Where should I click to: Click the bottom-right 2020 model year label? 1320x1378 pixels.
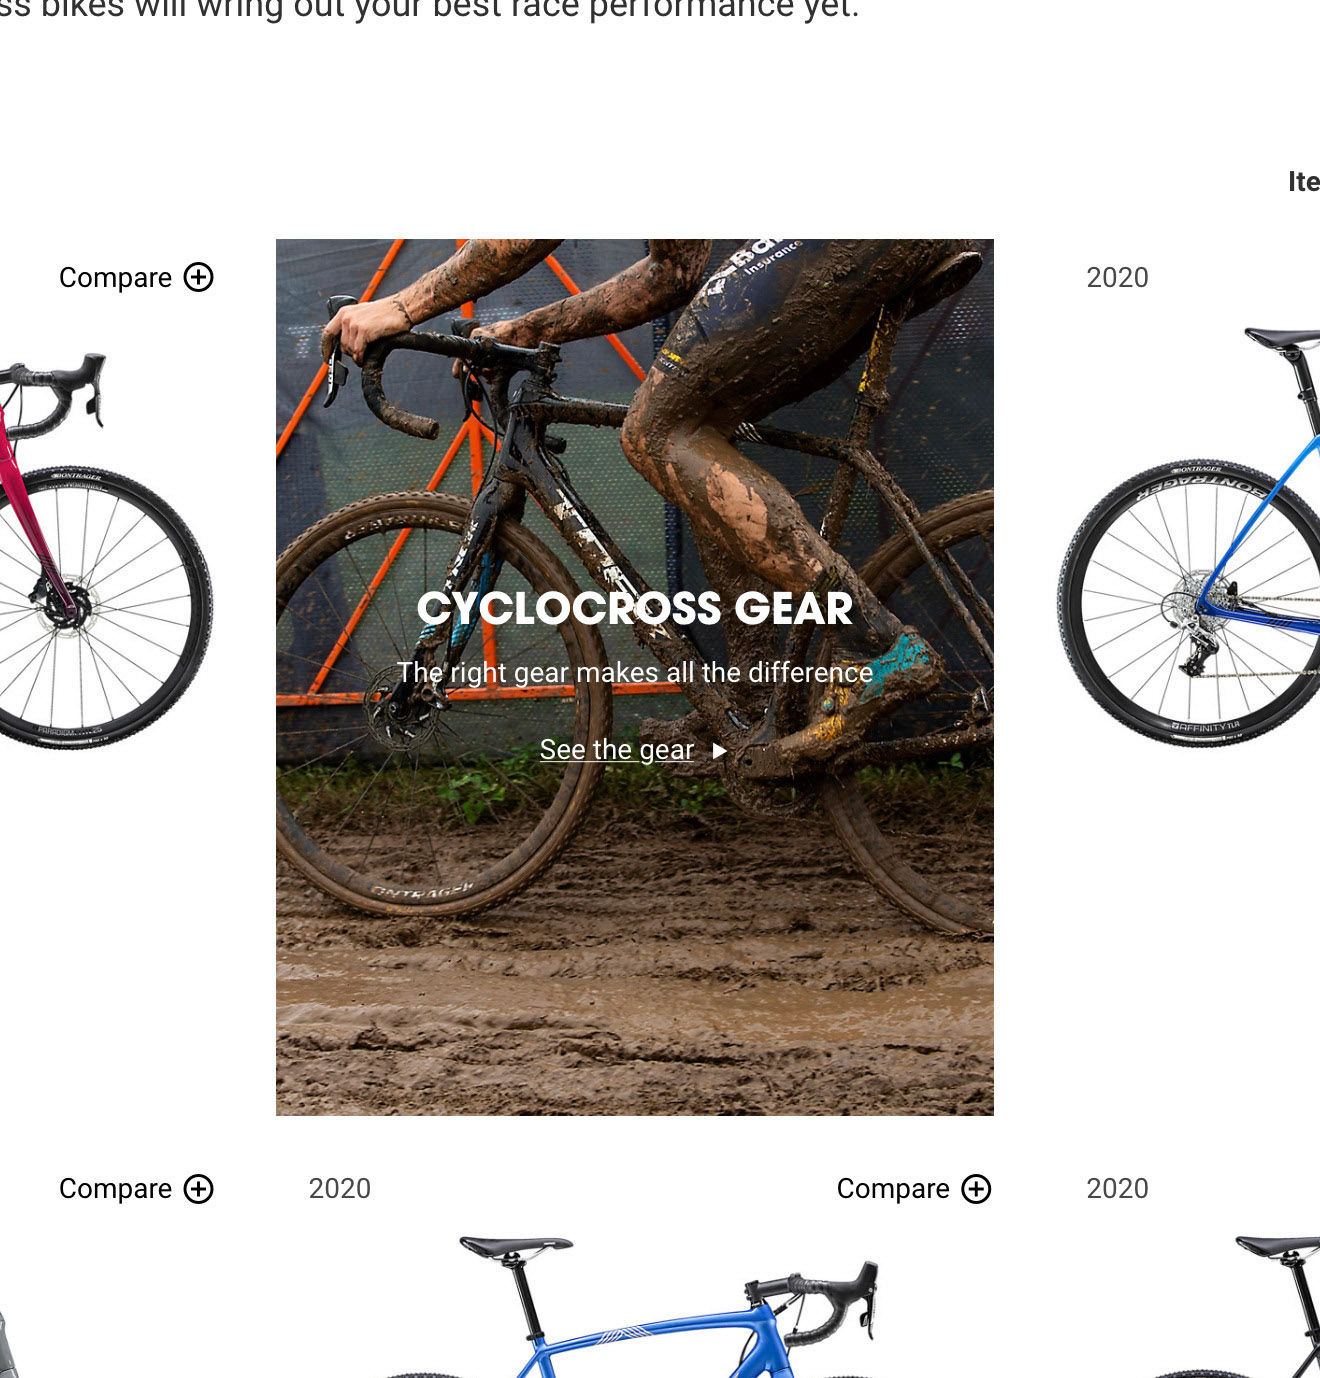[x=1117, y=1188]
